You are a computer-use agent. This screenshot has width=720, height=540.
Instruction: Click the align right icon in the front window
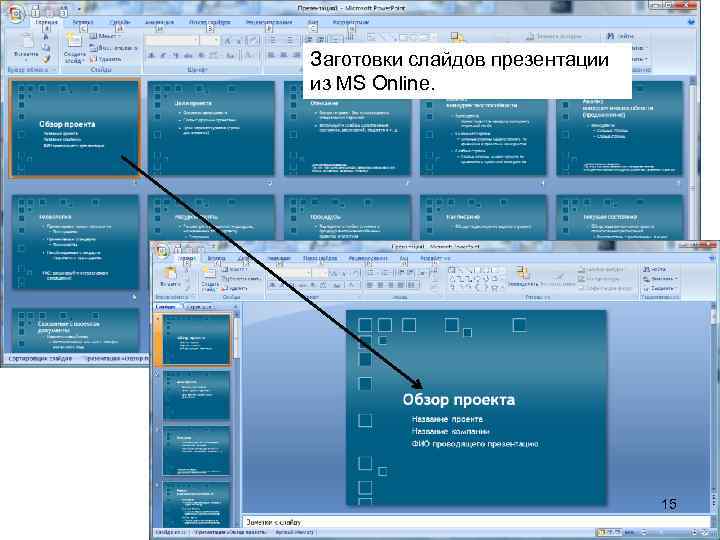390,285
